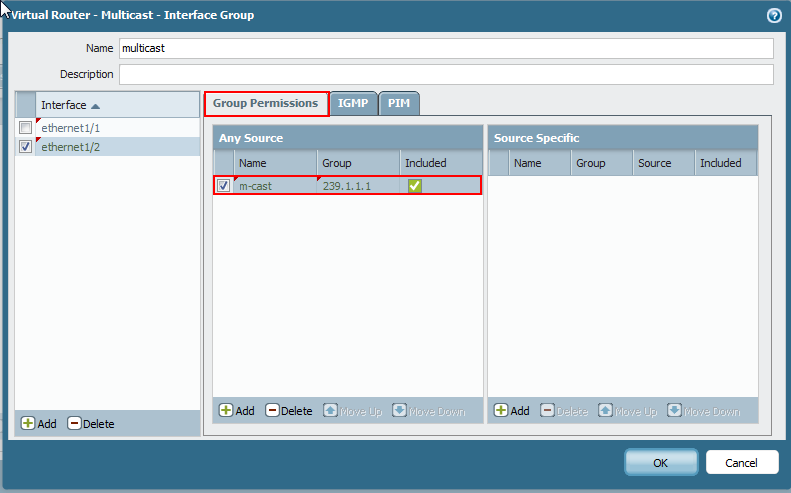Add a Source Specific group entry
The image size is (791, 493).
pos(512,410)
